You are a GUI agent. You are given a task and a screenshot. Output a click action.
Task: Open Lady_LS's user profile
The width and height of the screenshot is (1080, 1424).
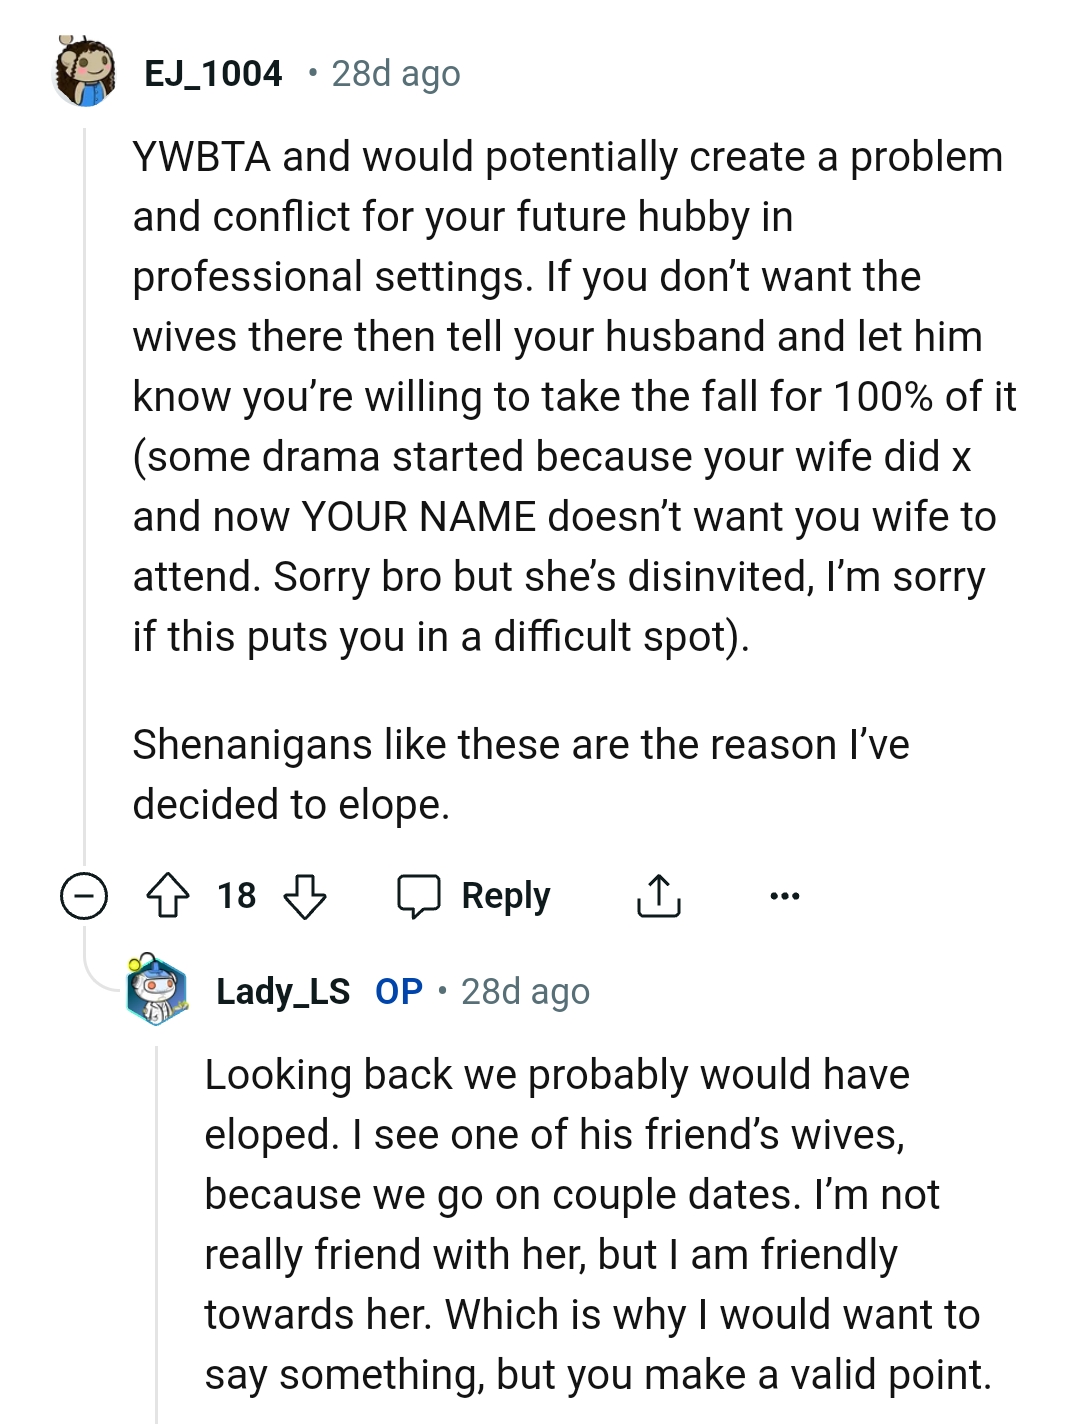tap(283, 991)
